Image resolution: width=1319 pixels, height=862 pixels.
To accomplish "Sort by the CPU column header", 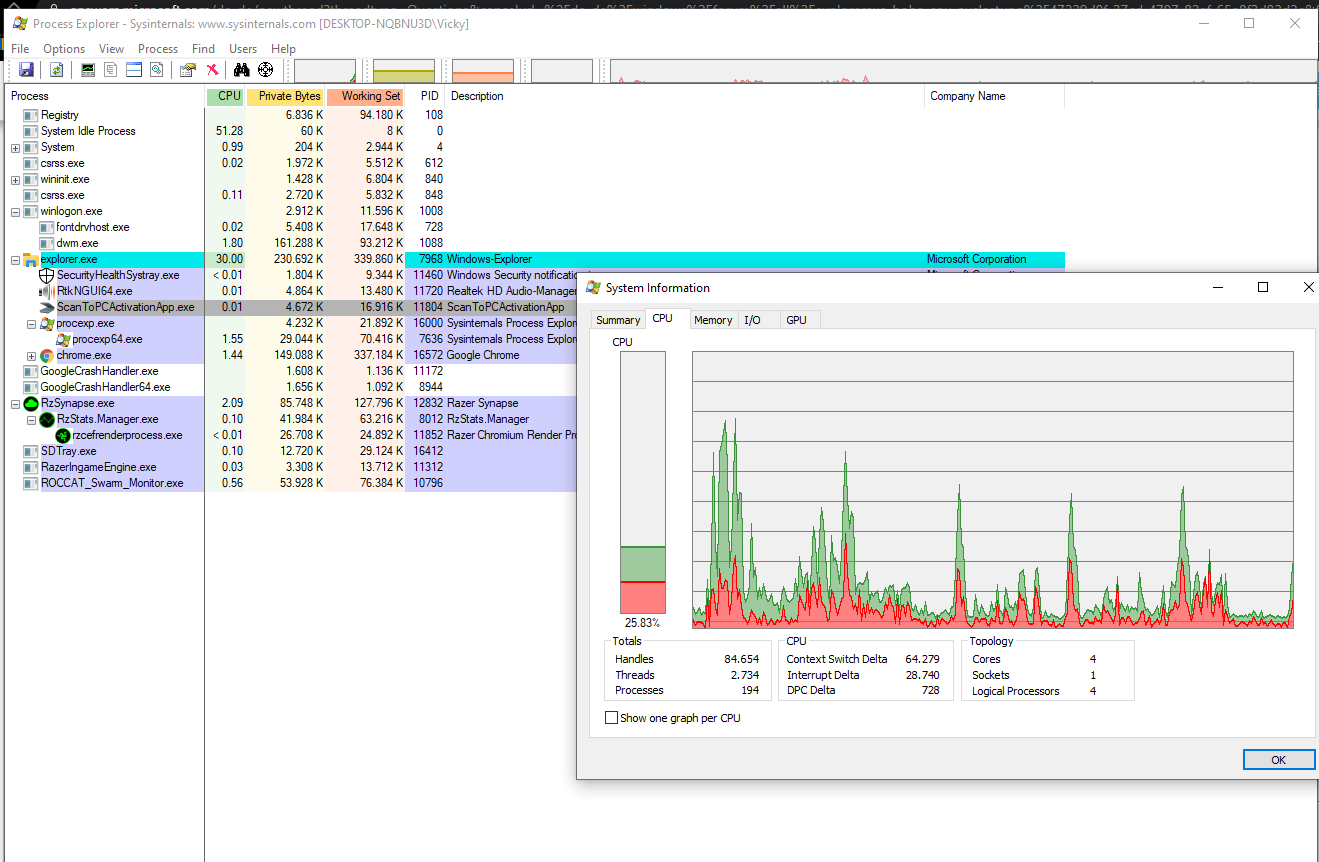I will [x=225, y=96].
